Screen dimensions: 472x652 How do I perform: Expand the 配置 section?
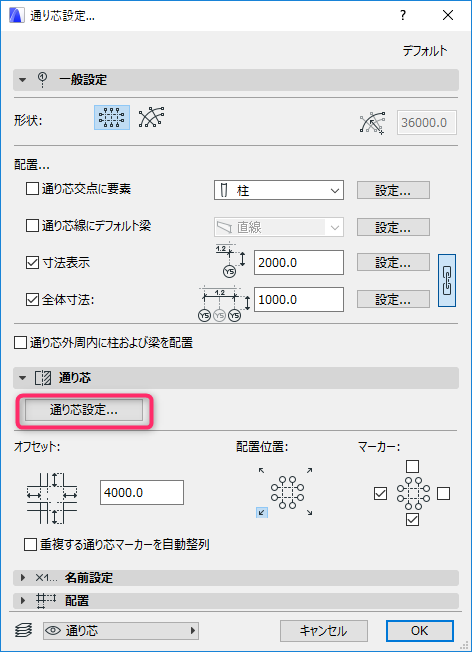click(x=23, y=601)
